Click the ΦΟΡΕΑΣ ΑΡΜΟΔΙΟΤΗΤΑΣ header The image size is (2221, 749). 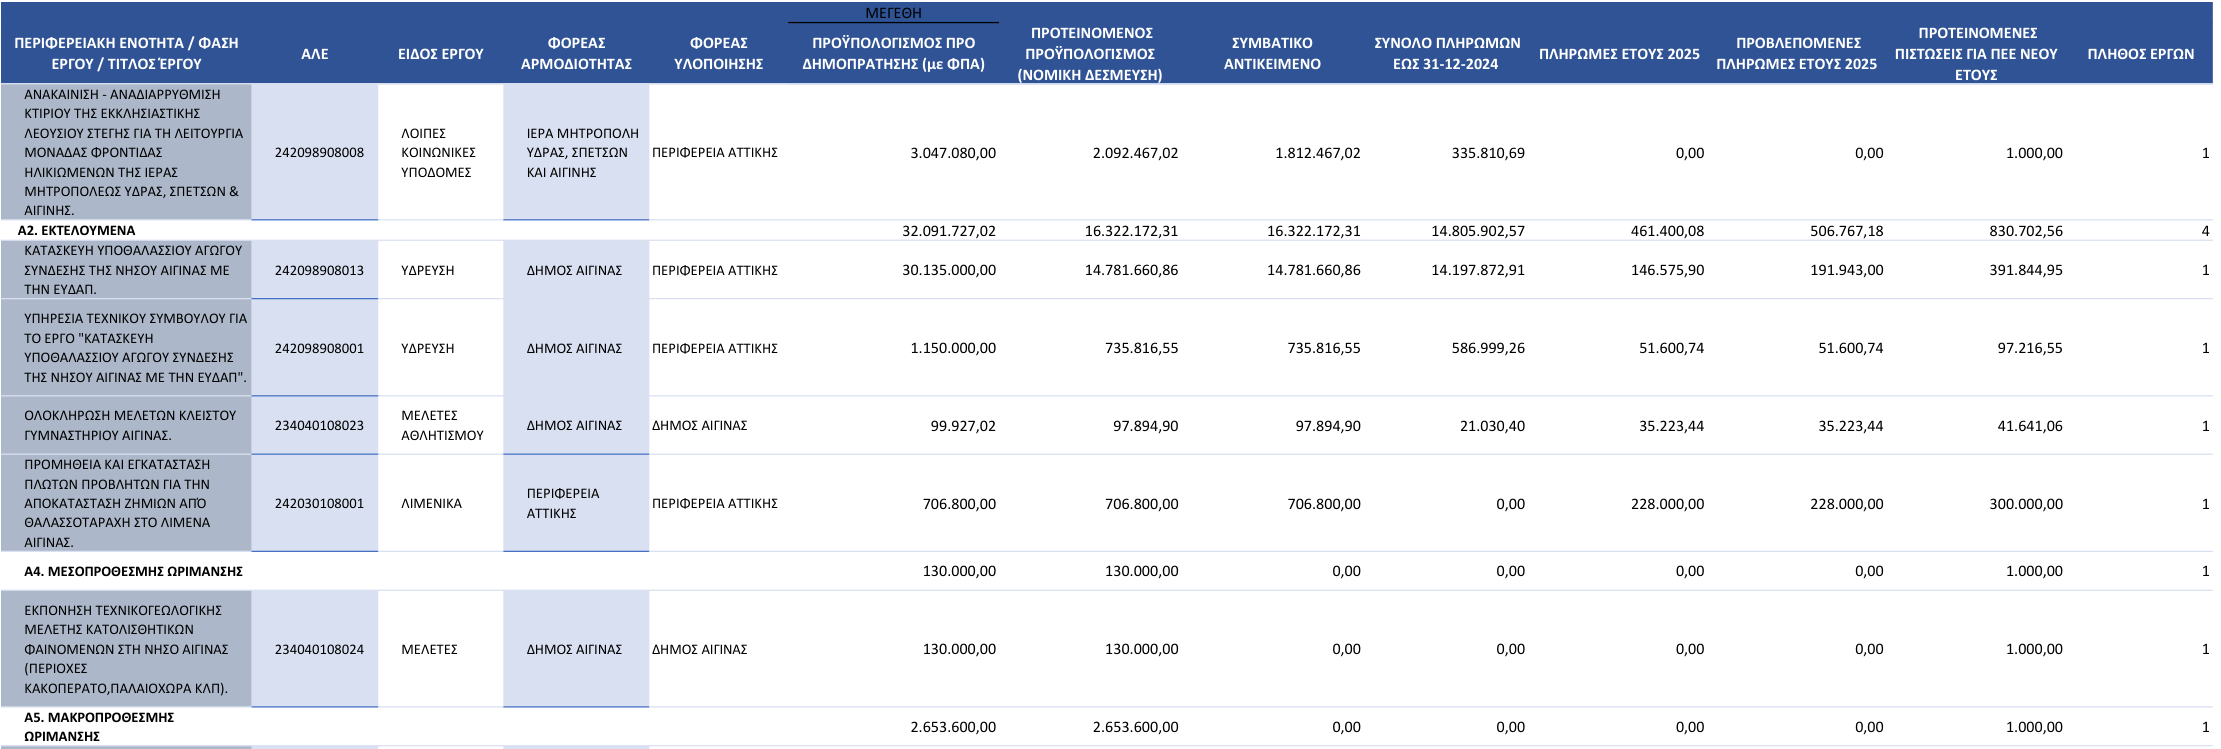576,54
